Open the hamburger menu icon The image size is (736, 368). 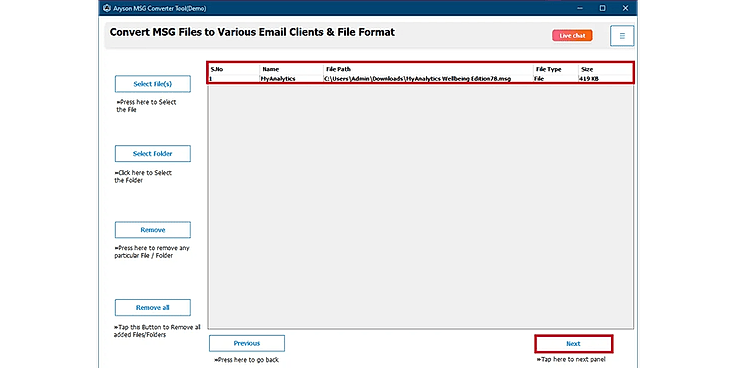(622, 36)
